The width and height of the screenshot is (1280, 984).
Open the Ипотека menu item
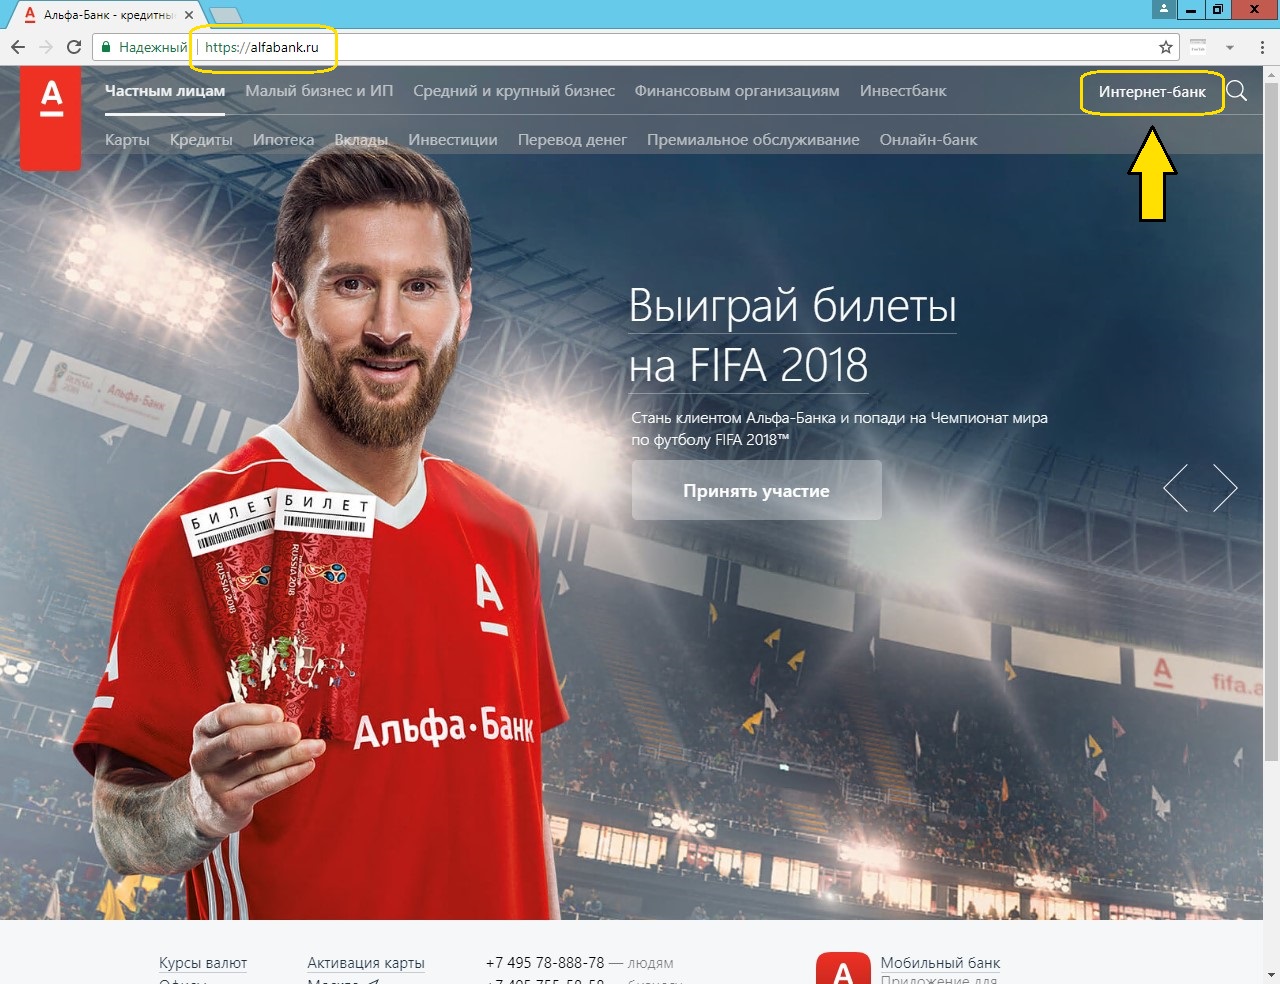283,140
